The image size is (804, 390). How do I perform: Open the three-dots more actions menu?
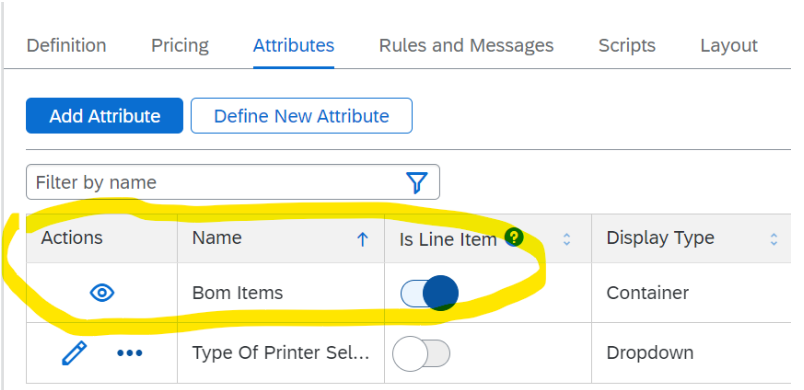click(130, 353)
